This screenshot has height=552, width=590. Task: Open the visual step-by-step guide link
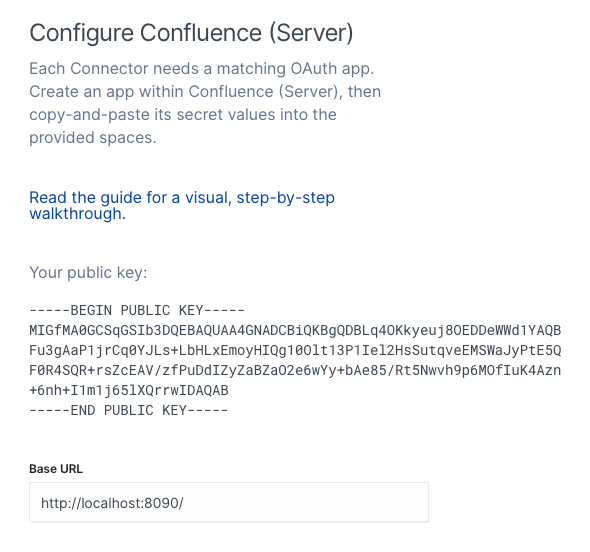(182, 205)
